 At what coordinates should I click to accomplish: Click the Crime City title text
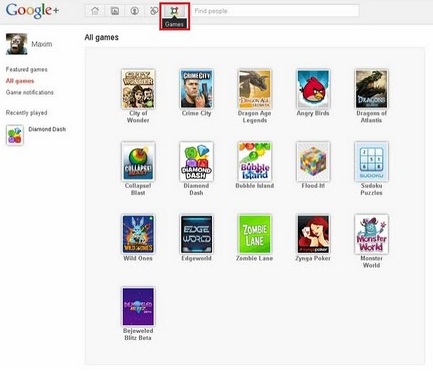coord(196,113)
